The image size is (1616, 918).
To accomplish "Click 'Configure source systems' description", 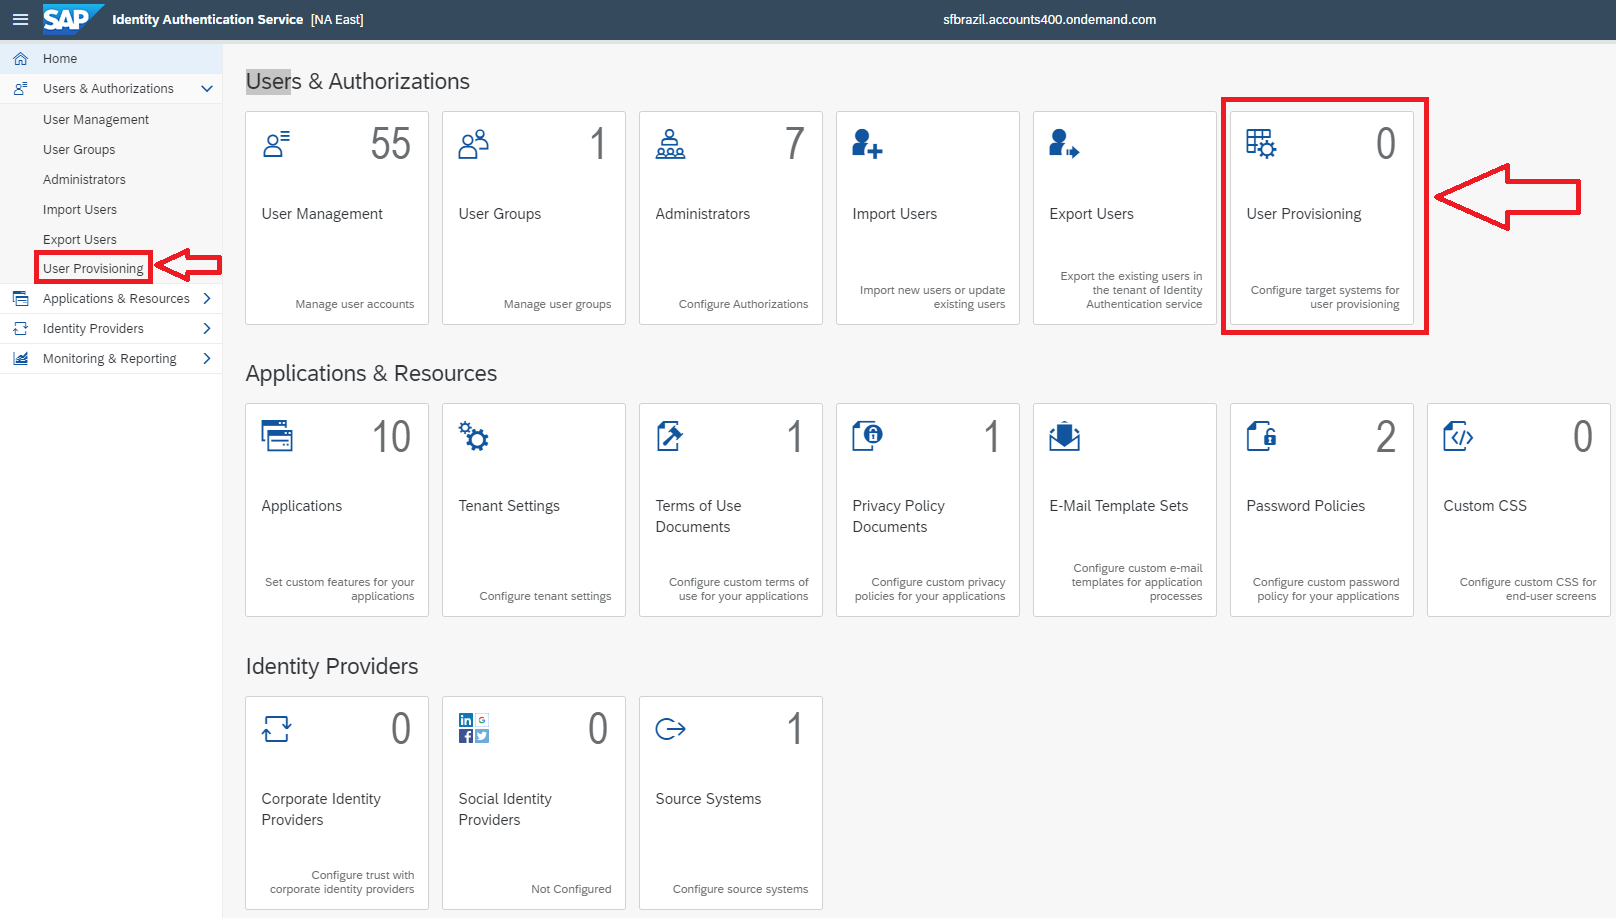I will tap(740, 889).
